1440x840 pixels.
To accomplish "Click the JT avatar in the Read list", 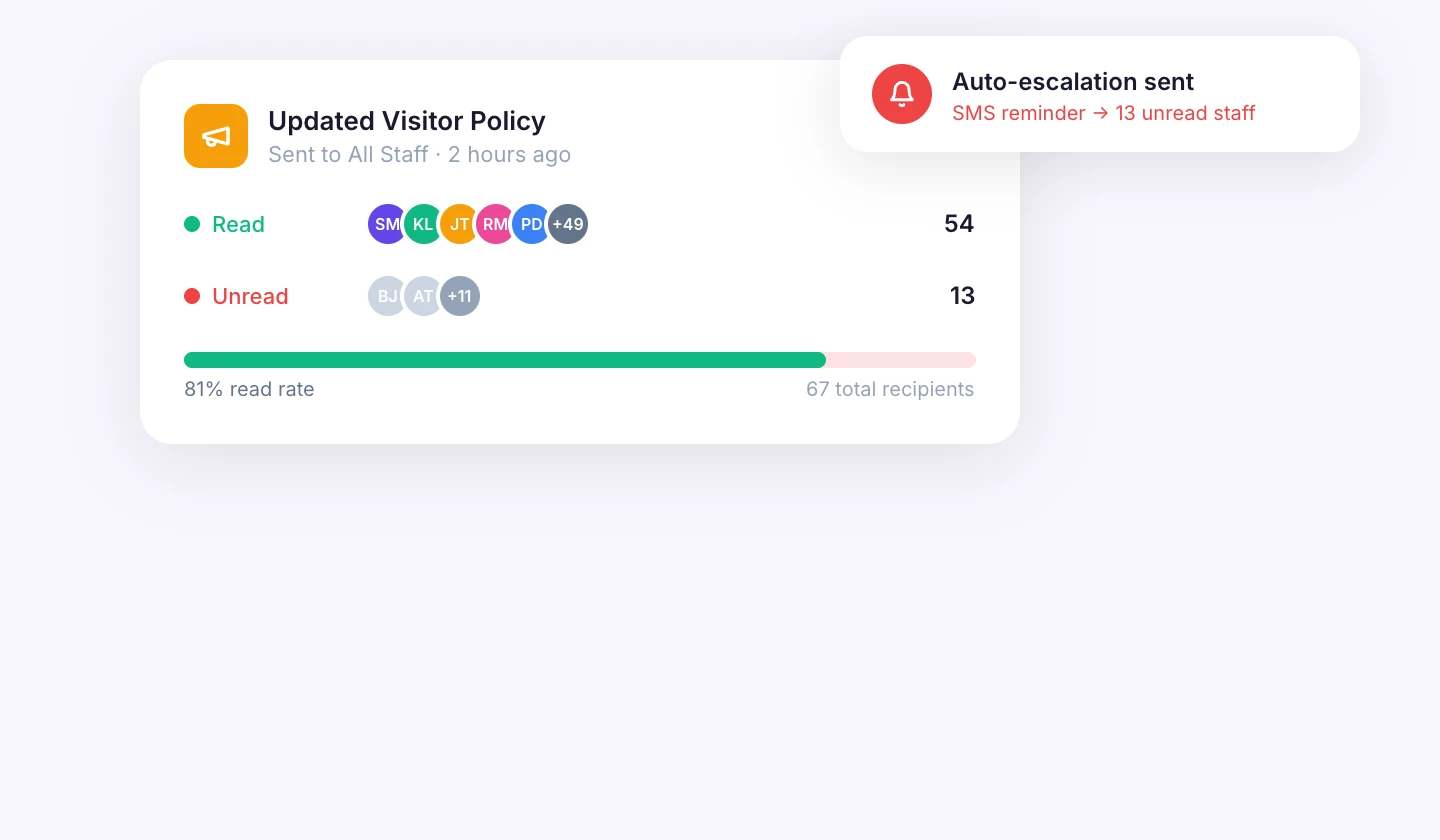I will pyautogui.click(x=460, y=224).
